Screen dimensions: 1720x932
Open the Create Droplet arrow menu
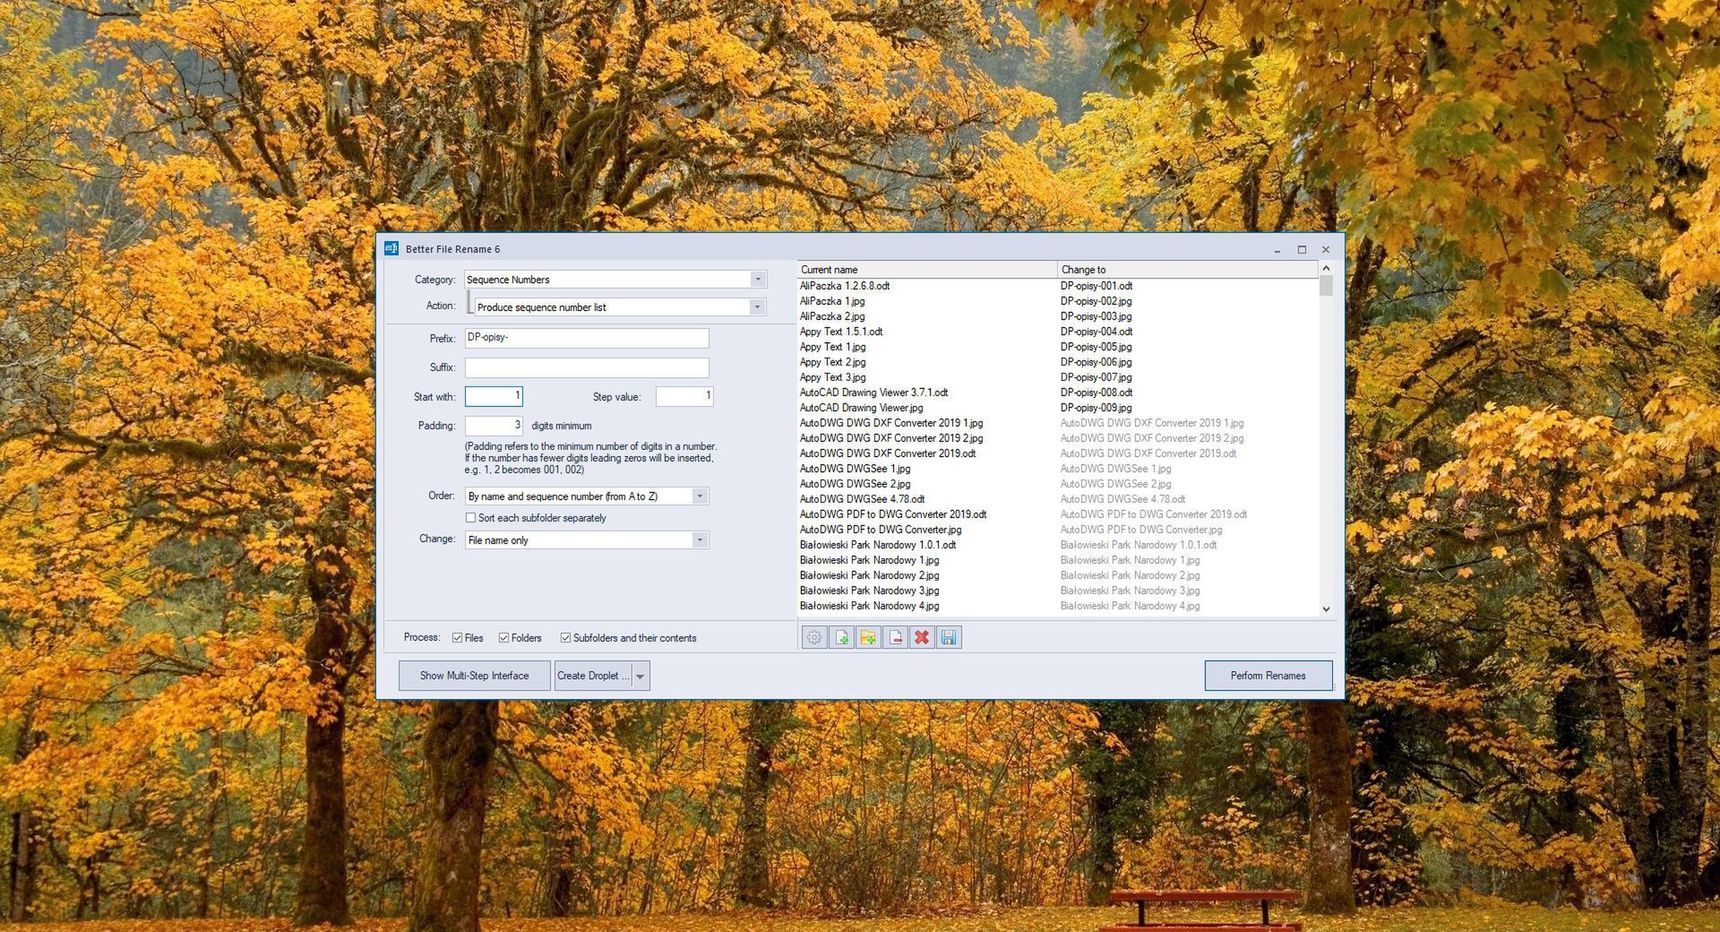coord(641,676)
